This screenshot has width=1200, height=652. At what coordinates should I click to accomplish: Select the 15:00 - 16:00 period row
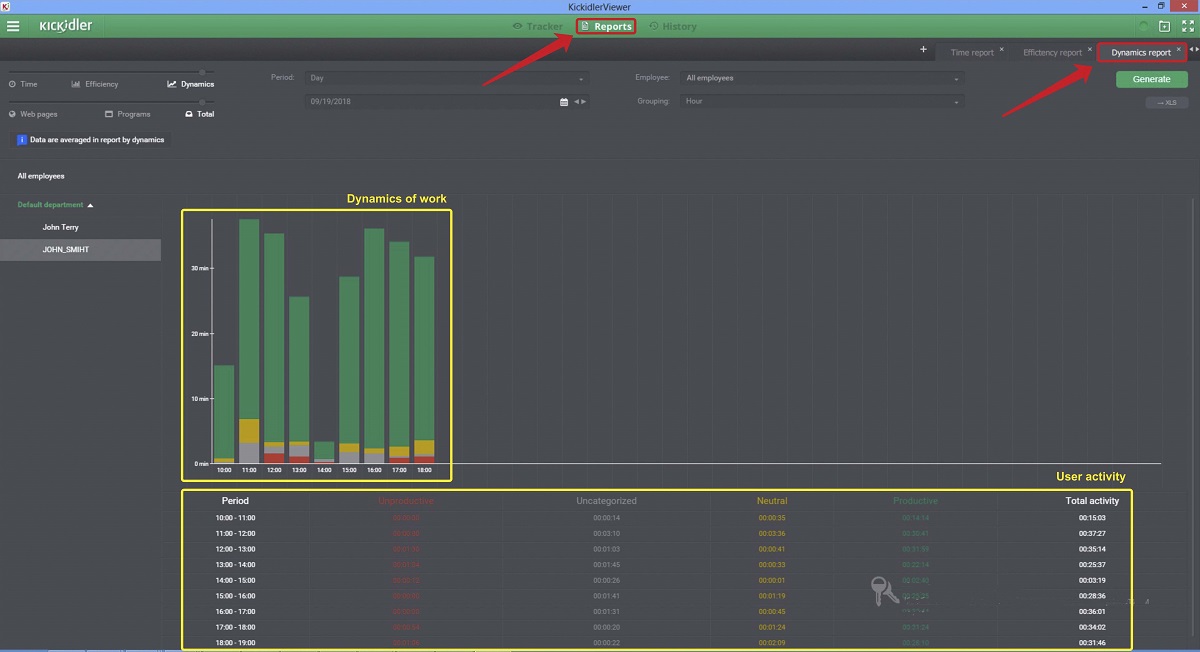657,596
